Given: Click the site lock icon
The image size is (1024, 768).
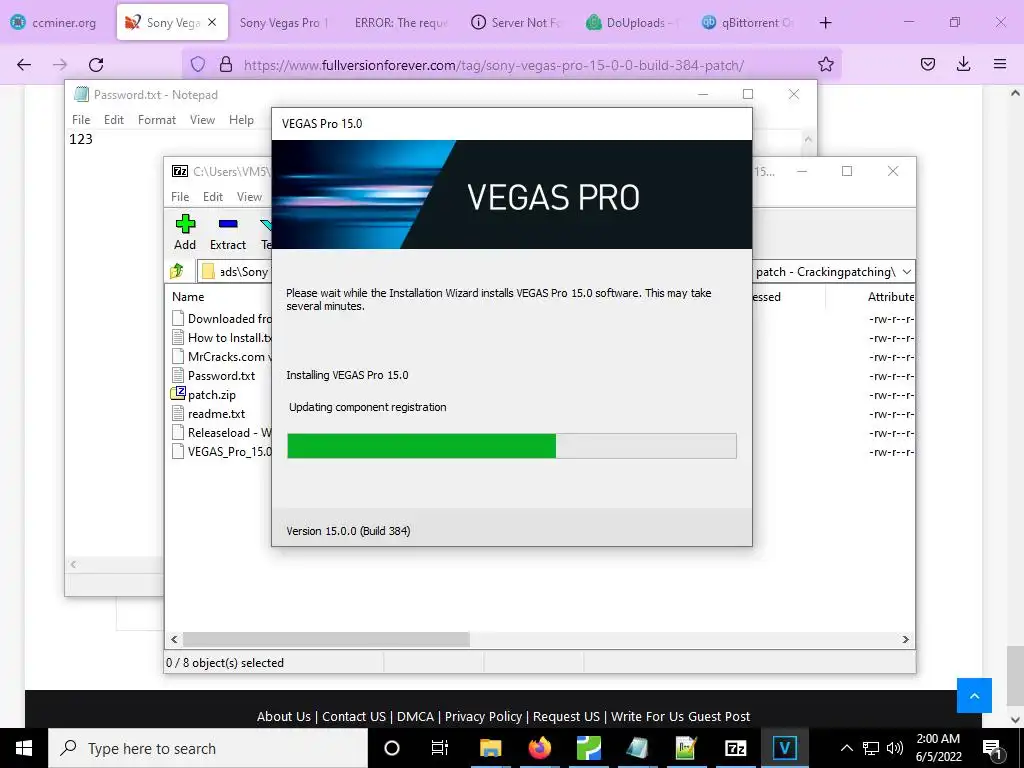Looking at the screenshot, I should [x=226, y=65].
